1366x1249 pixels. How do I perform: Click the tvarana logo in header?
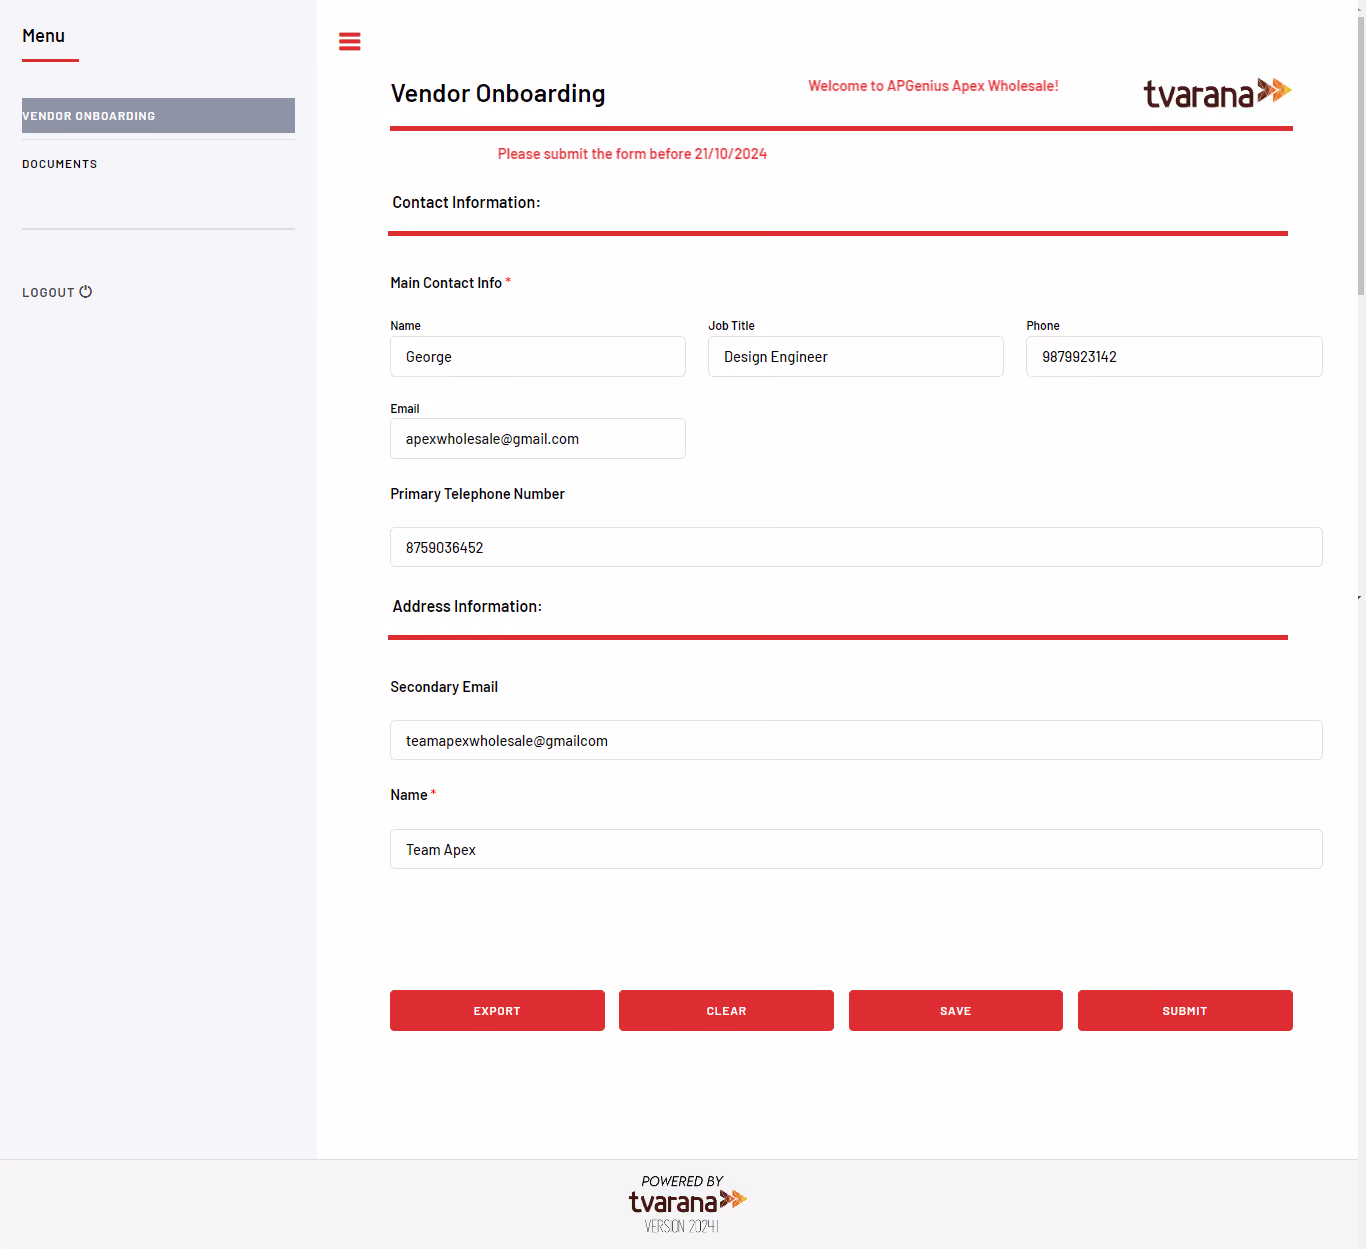click(1217, 92)
